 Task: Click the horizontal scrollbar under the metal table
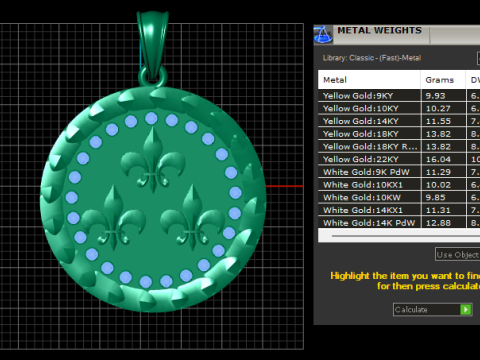coord(399,236)
